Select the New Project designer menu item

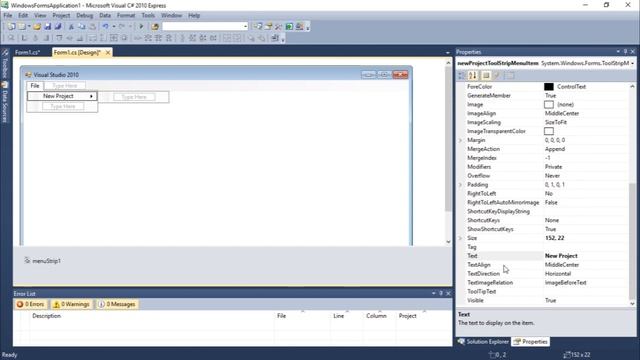point(62,96)
